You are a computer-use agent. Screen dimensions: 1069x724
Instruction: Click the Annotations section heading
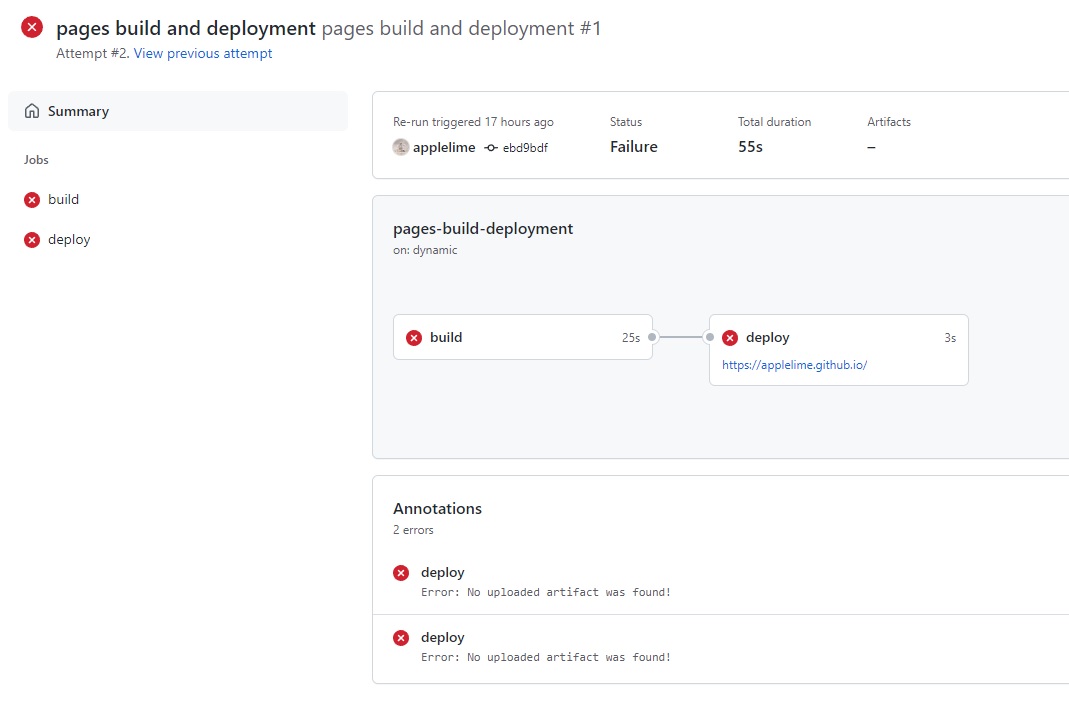[437, 509]
